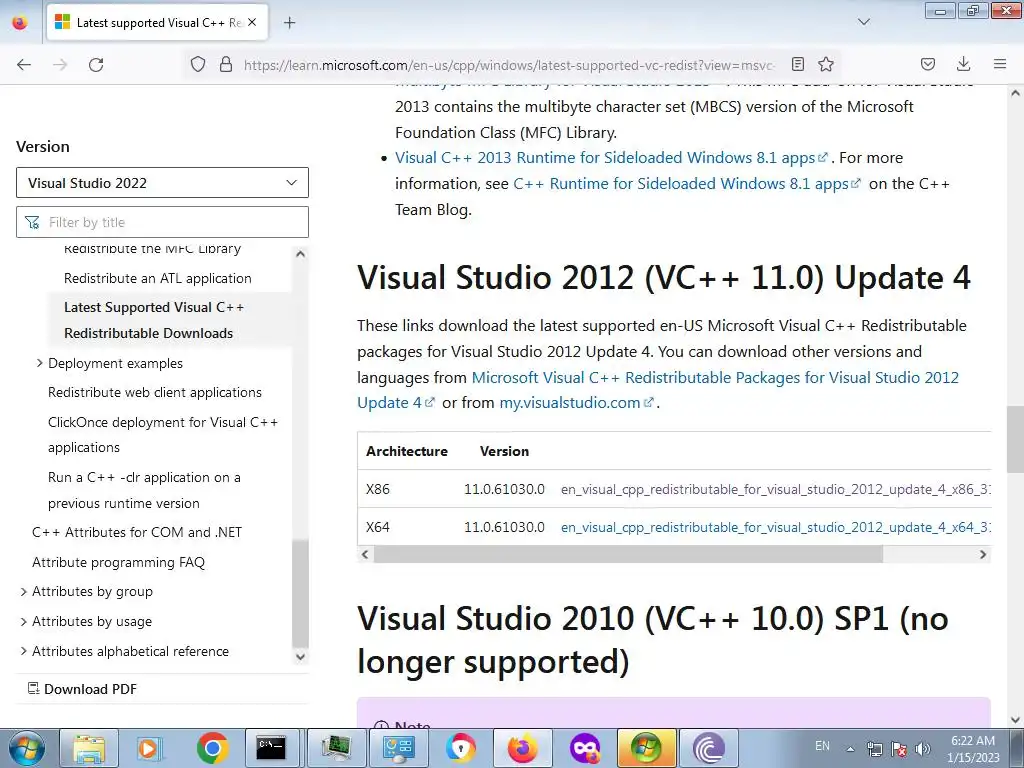Open Visual C++ 2013 Runtime for Sideloaded apps link
The image size is (1024, 768).
tap(611, 158)
